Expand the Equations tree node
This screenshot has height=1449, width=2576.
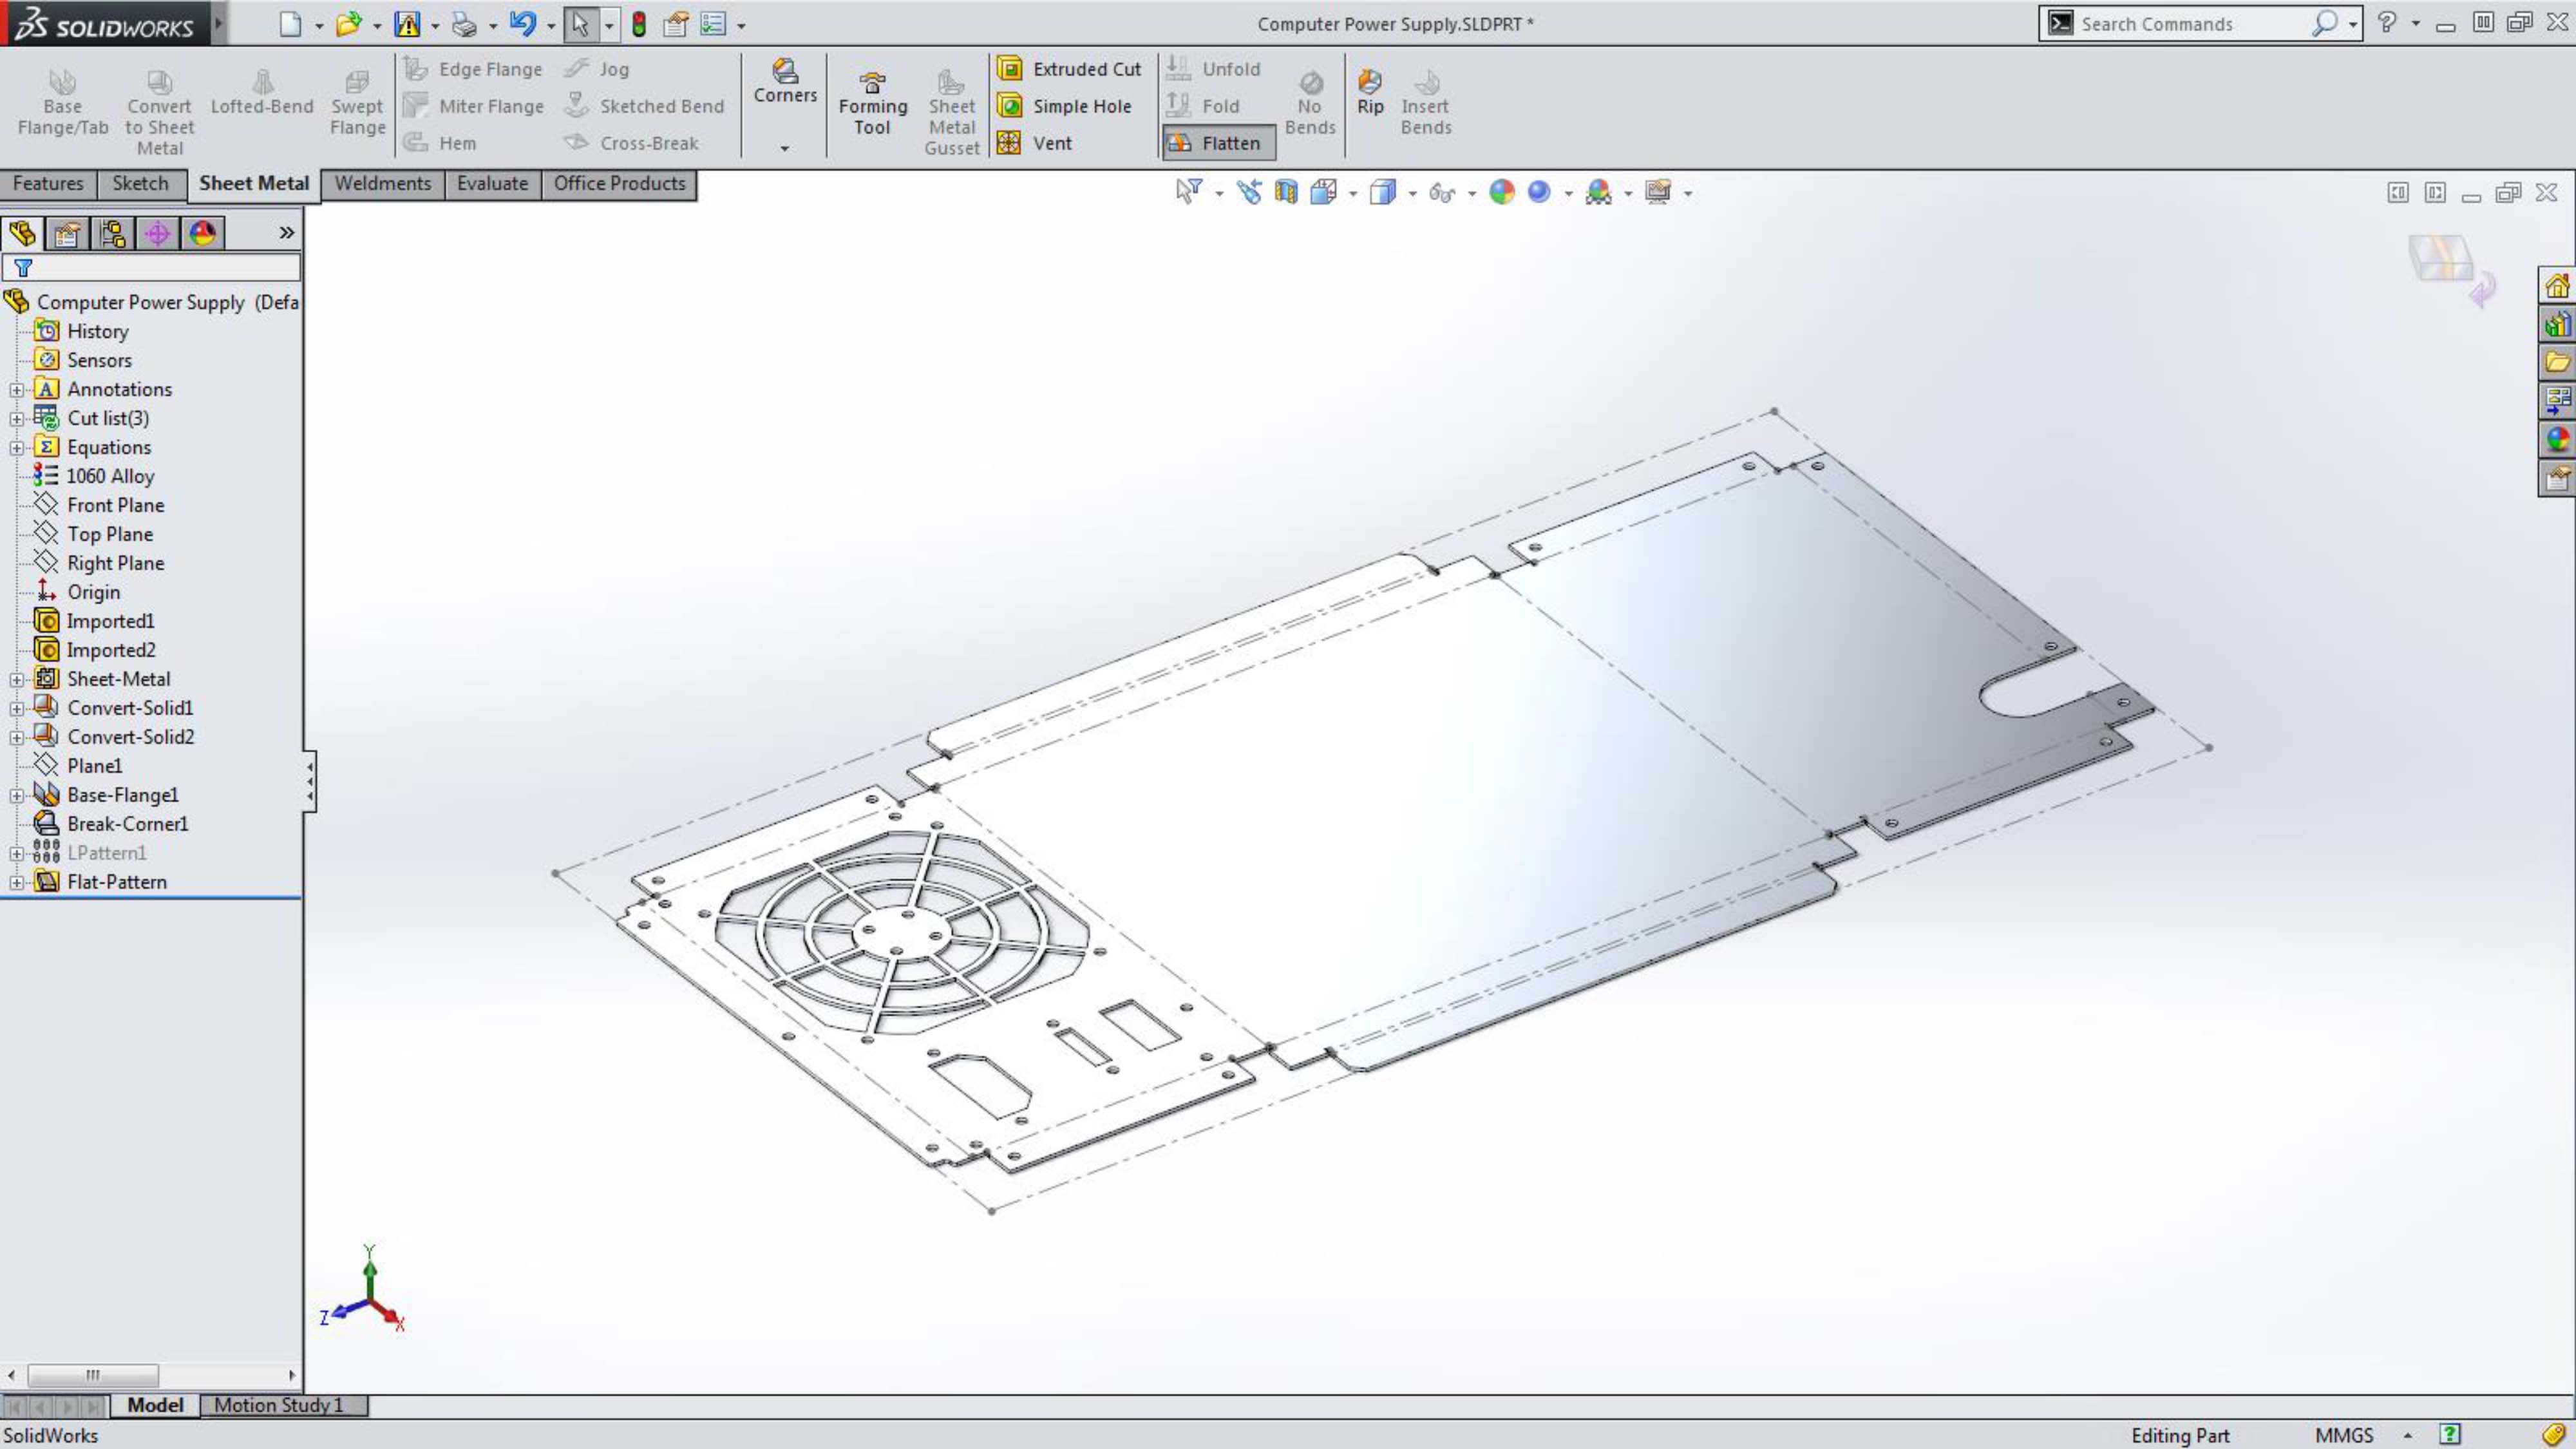[x=16, y=448]
